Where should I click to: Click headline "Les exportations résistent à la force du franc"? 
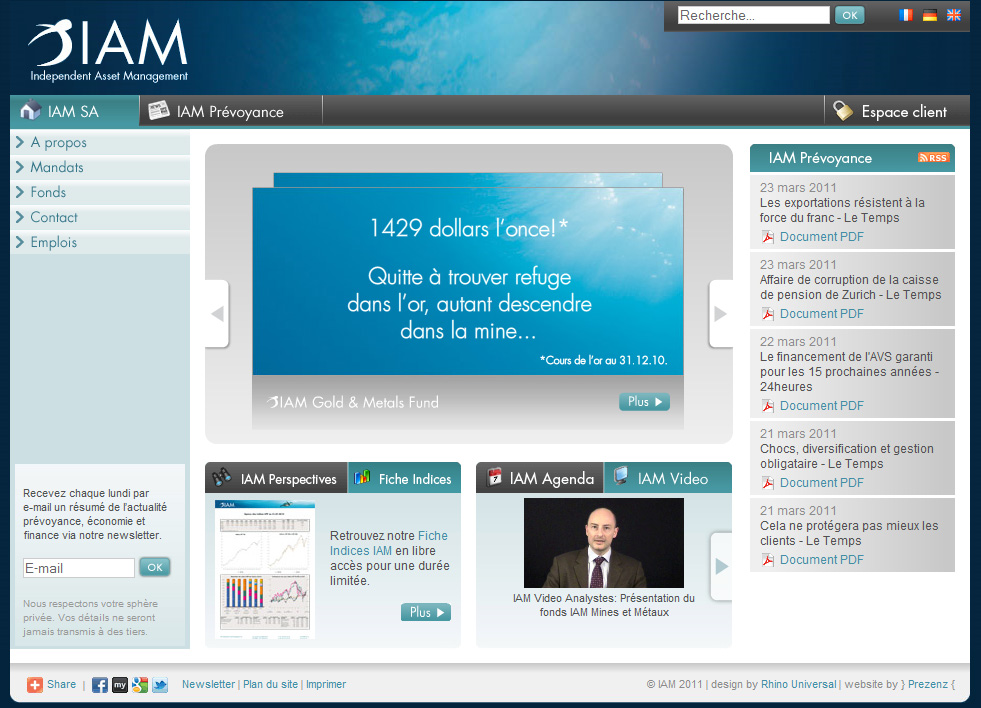[842, 210]
